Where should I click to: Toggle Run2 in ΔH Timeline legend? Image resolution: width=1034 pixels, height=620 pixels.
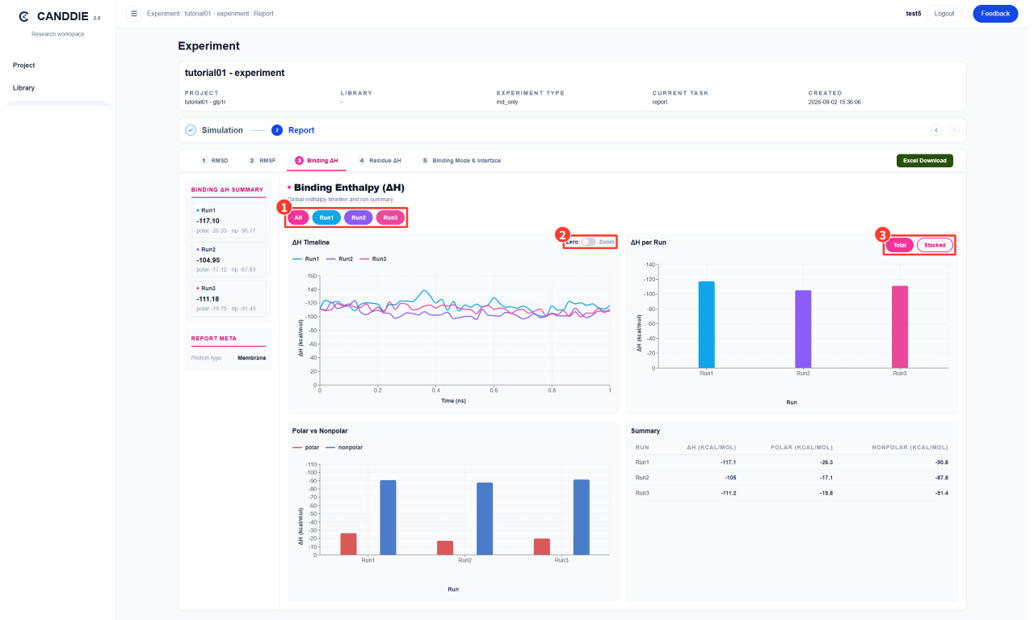[340, 259]
